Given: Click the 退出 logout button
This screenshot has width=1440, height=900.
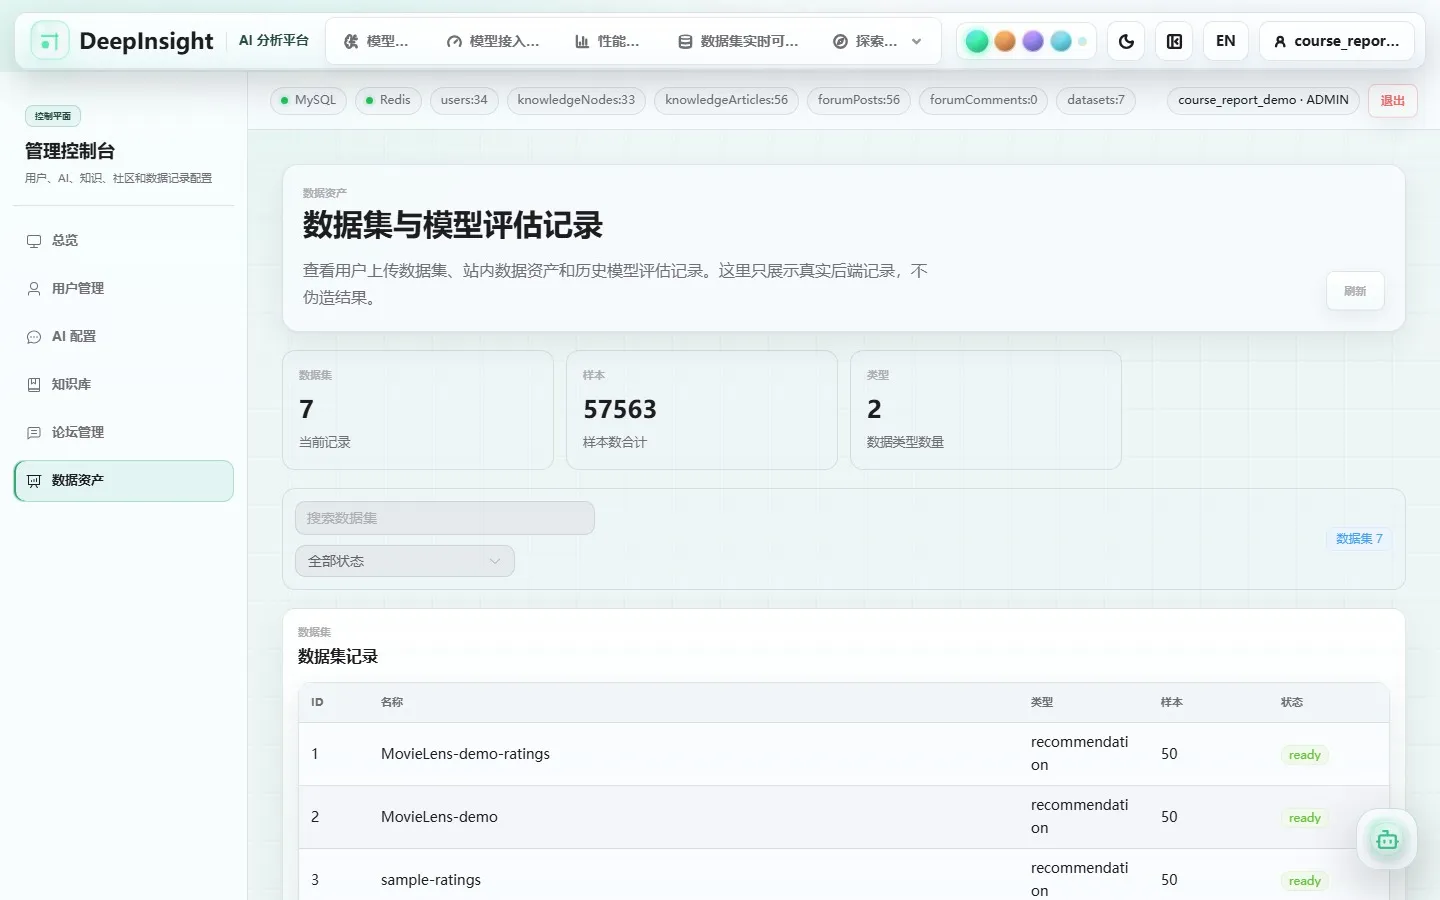Looking at the screenshot, I should tap(1392, 100).
